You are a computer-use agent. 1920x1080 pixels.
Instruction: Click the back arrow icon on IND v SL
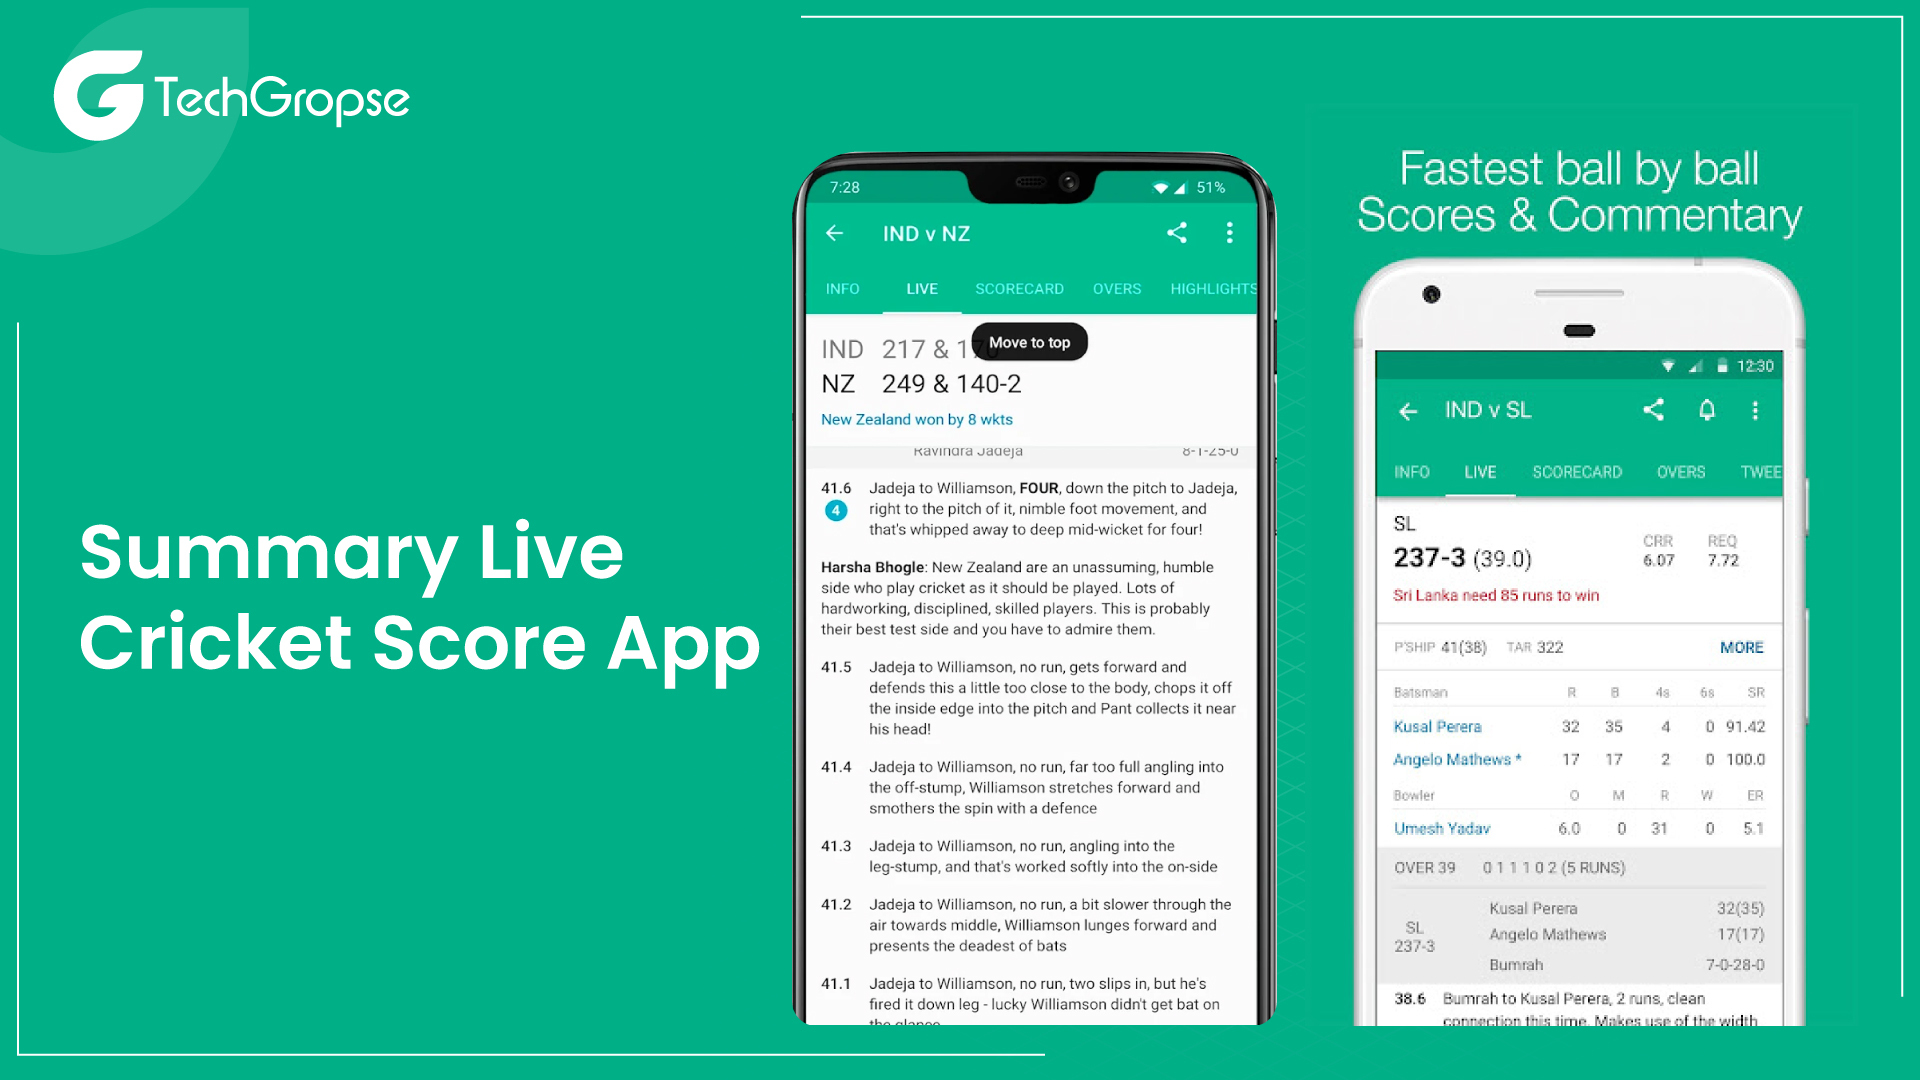click(1400, 410)
